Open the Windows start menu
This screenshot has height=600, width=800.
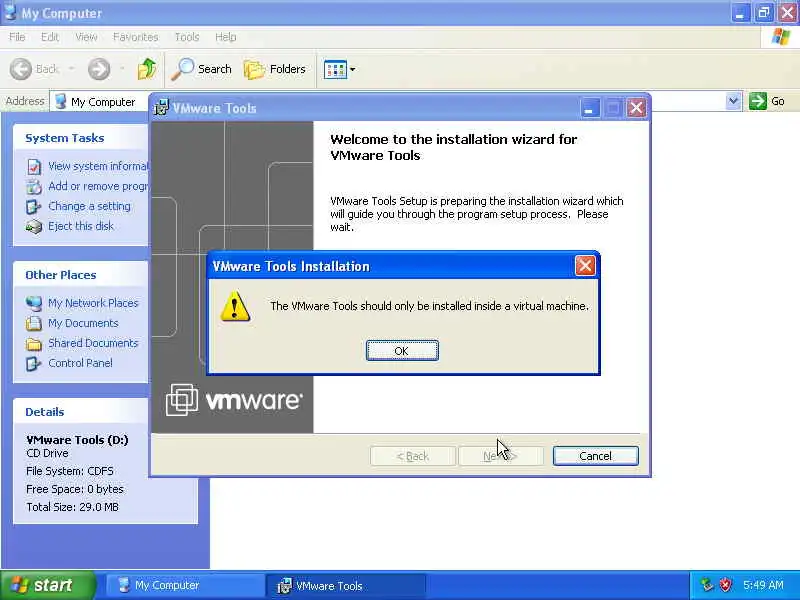[x=47, y=585]
